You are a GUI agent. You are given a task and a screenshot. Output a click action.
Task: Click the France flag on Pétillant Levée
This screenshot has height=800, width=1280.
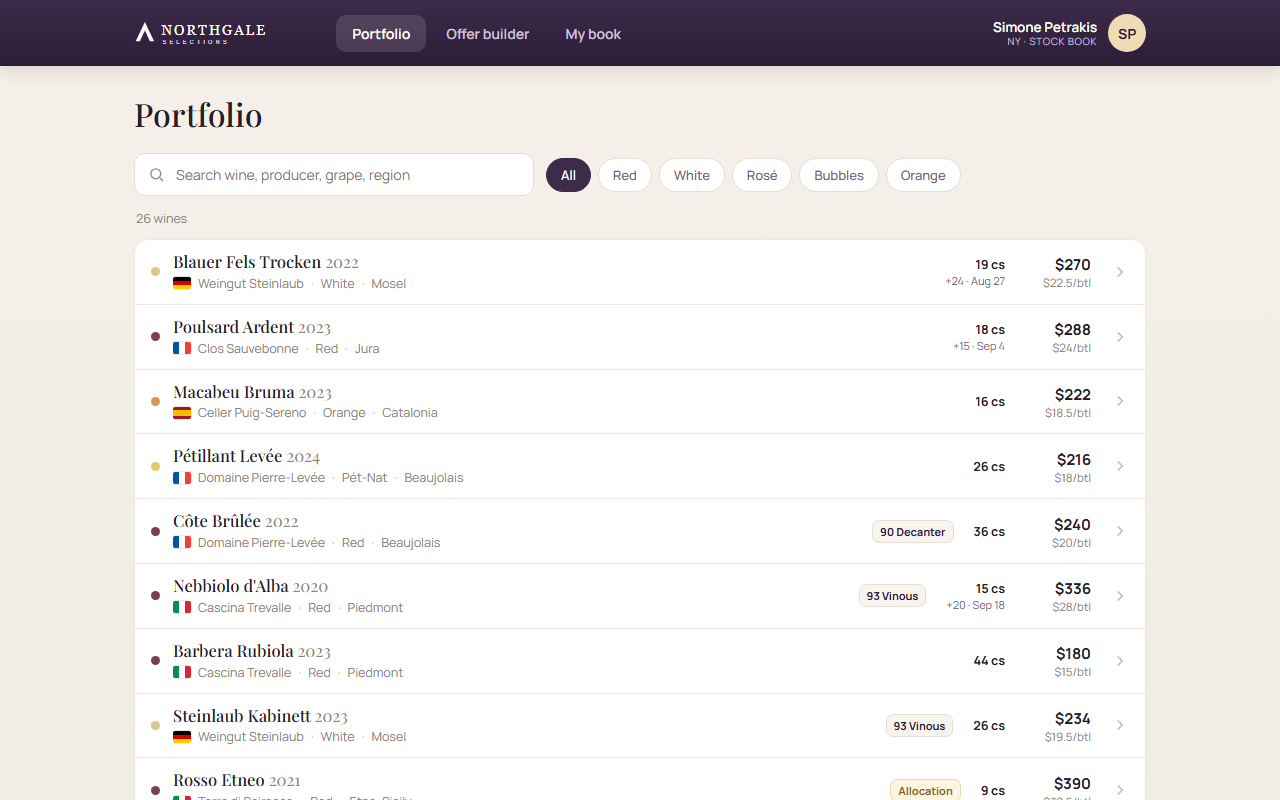[x=182, y=478]
